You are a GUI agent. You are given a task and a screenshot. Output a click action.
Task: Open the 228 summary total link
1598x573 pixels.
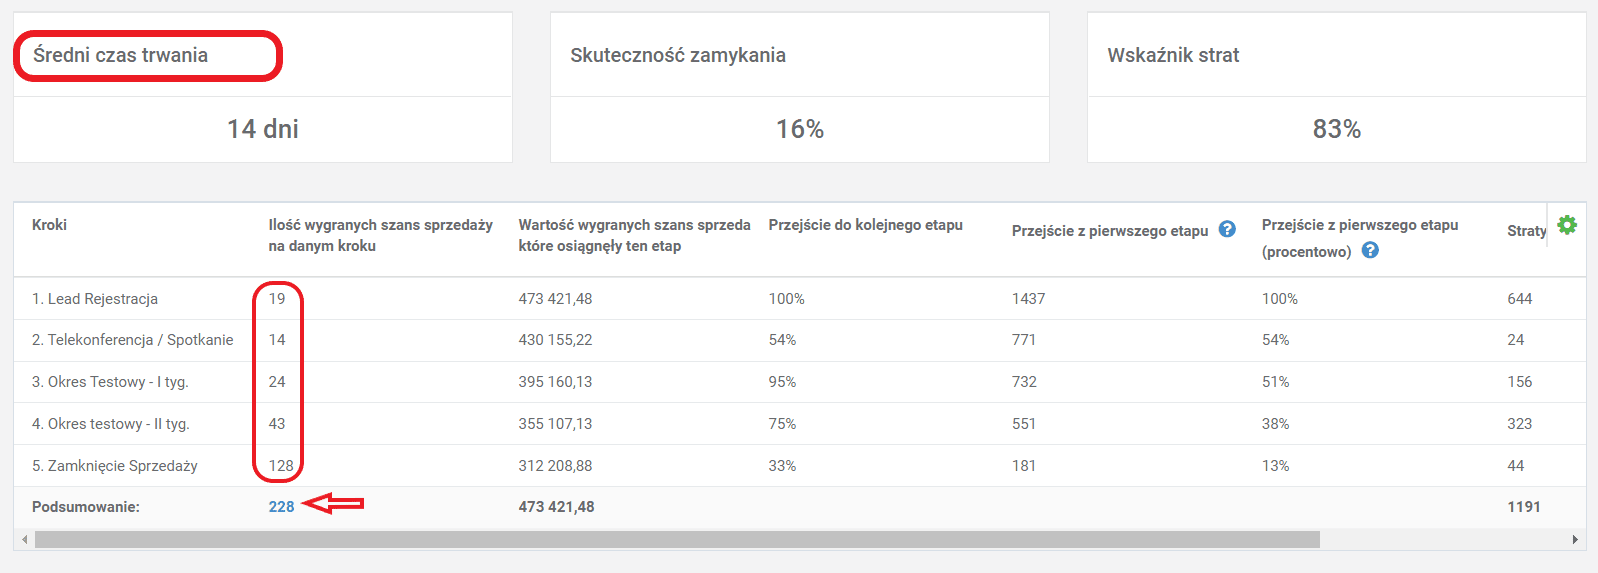tap(281, 507)
